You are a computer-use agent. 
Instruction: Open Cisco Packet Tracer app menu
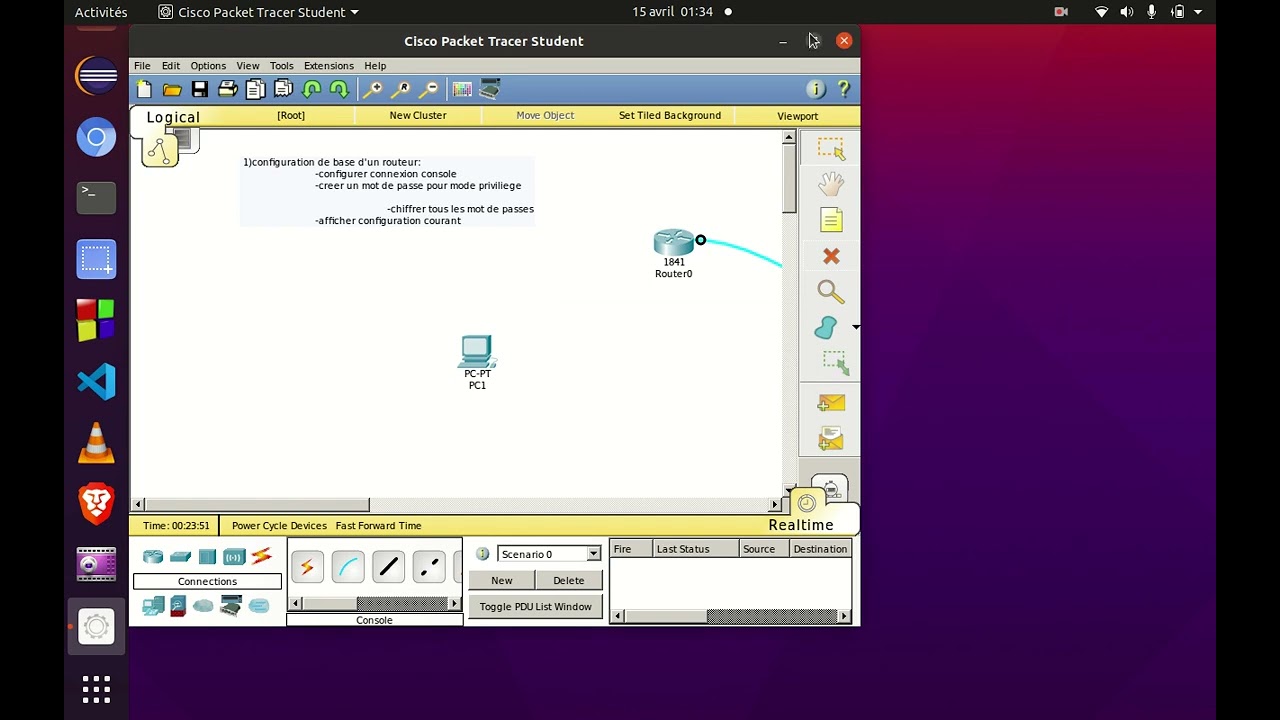coord(259,12)
